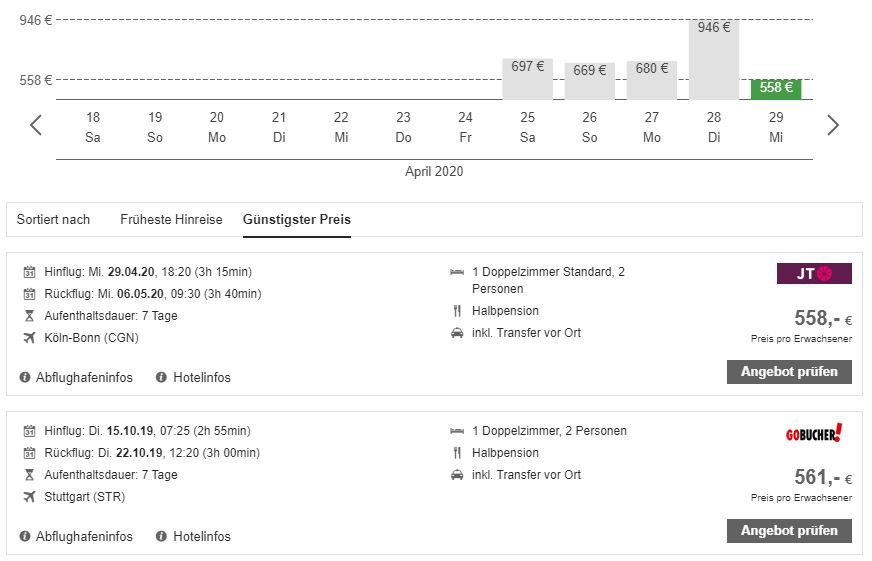The width and height of the screenshot is (872, 561).
Task: Click the JT tour operator logo
Action: coord(814,273)
